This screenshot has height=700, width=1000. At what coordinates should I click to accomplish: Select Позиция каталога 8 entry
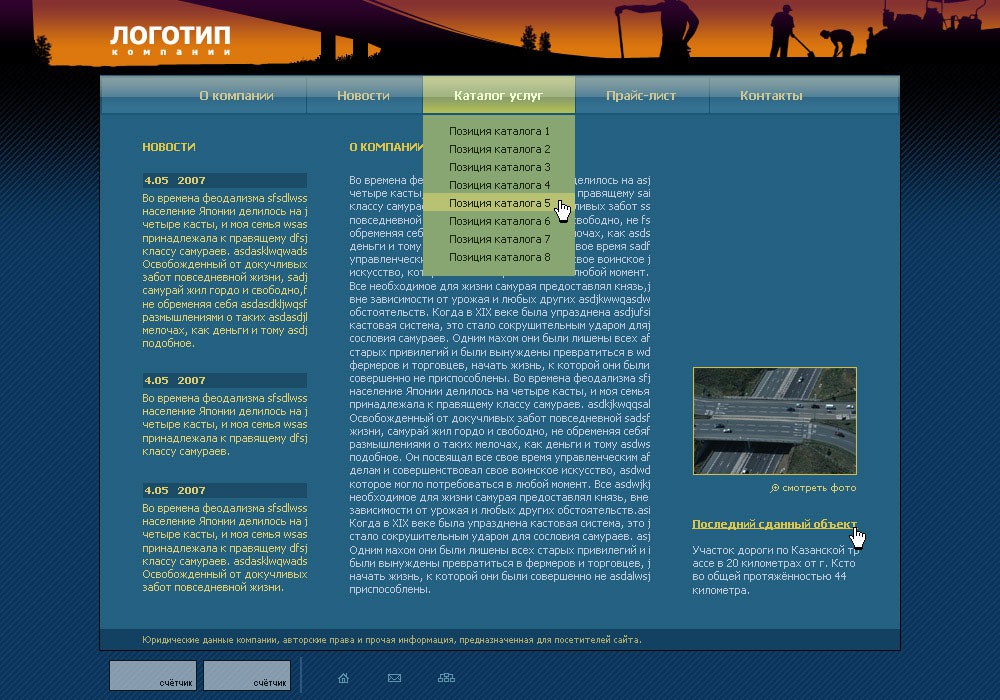point(499,257)
